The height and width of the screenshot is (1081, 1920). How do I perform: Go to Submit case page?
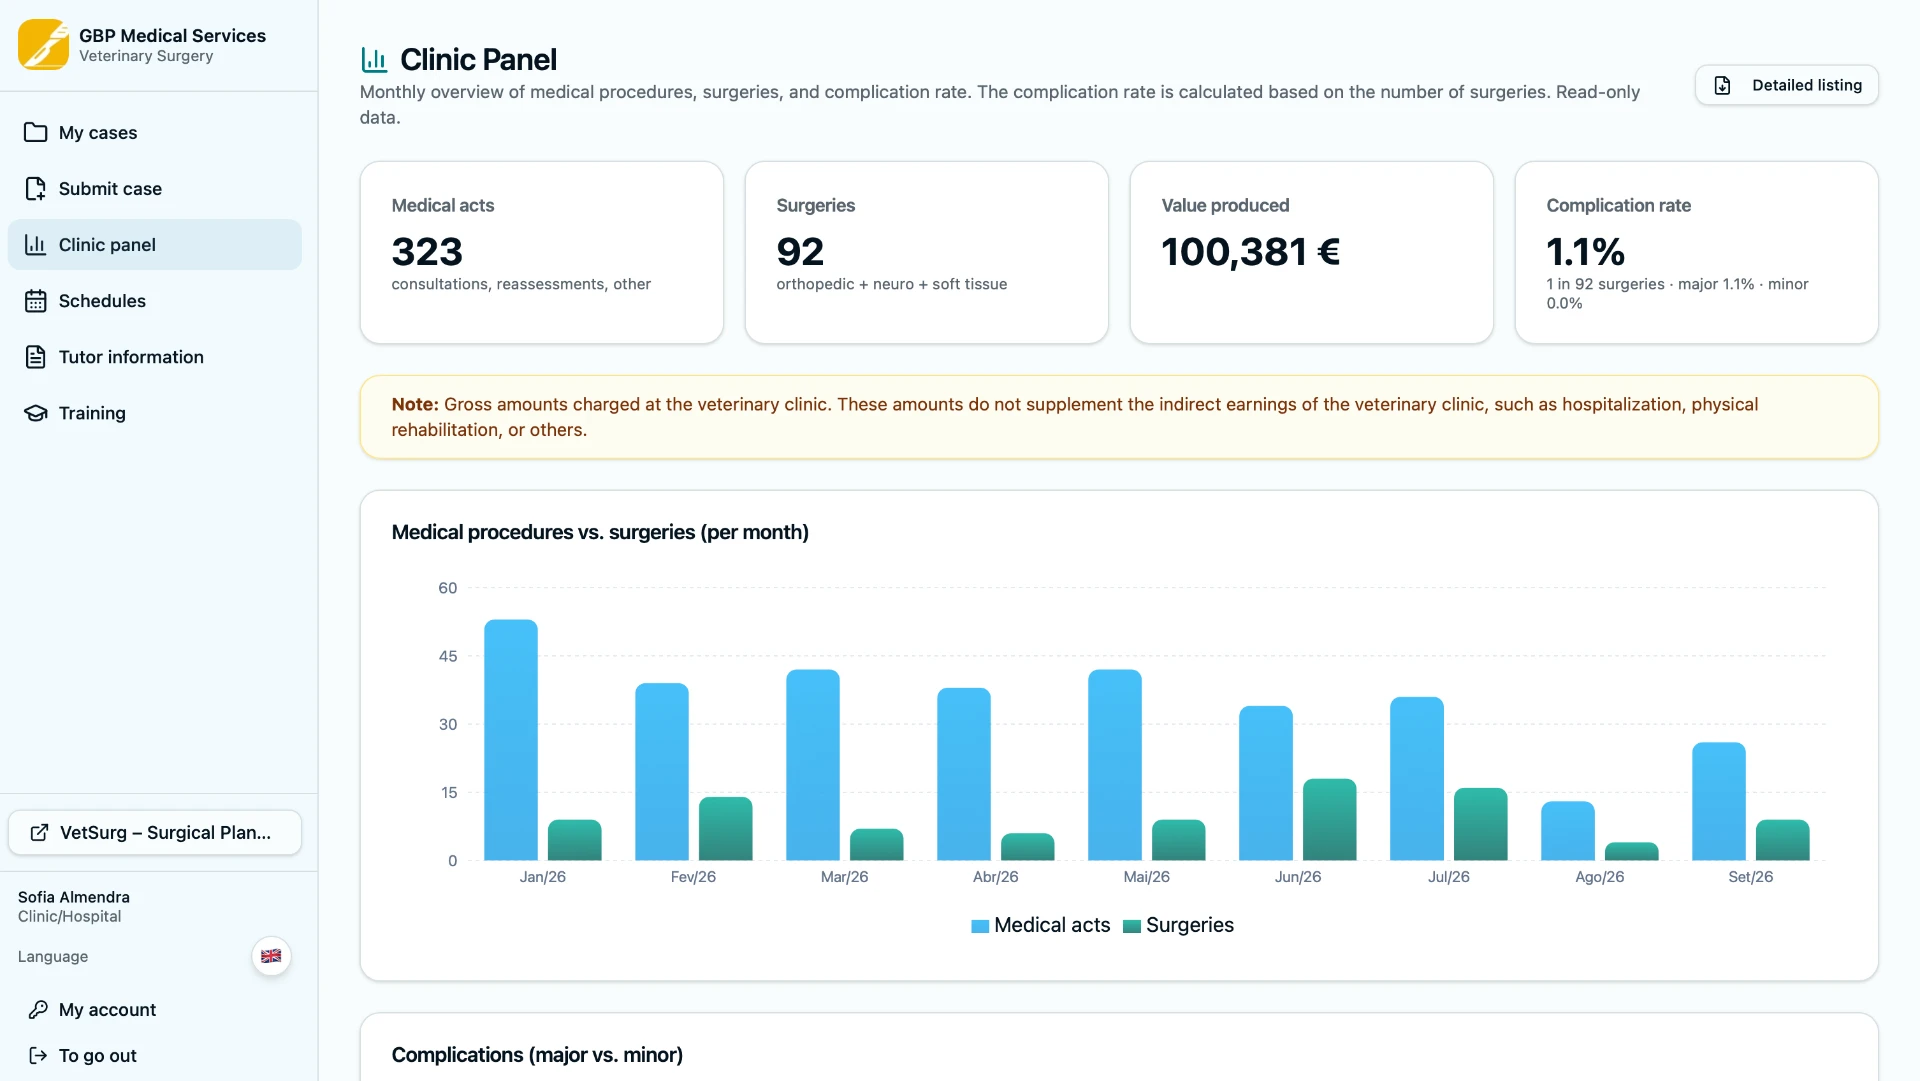click(x=155, y=189)
